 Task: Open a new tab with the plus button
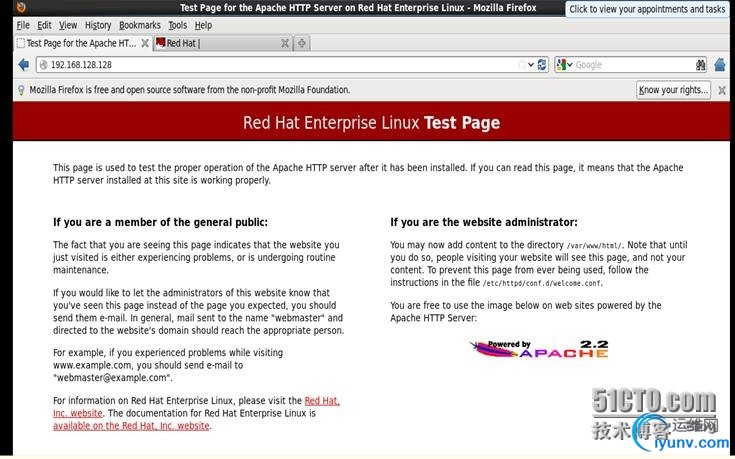(302, 43)
